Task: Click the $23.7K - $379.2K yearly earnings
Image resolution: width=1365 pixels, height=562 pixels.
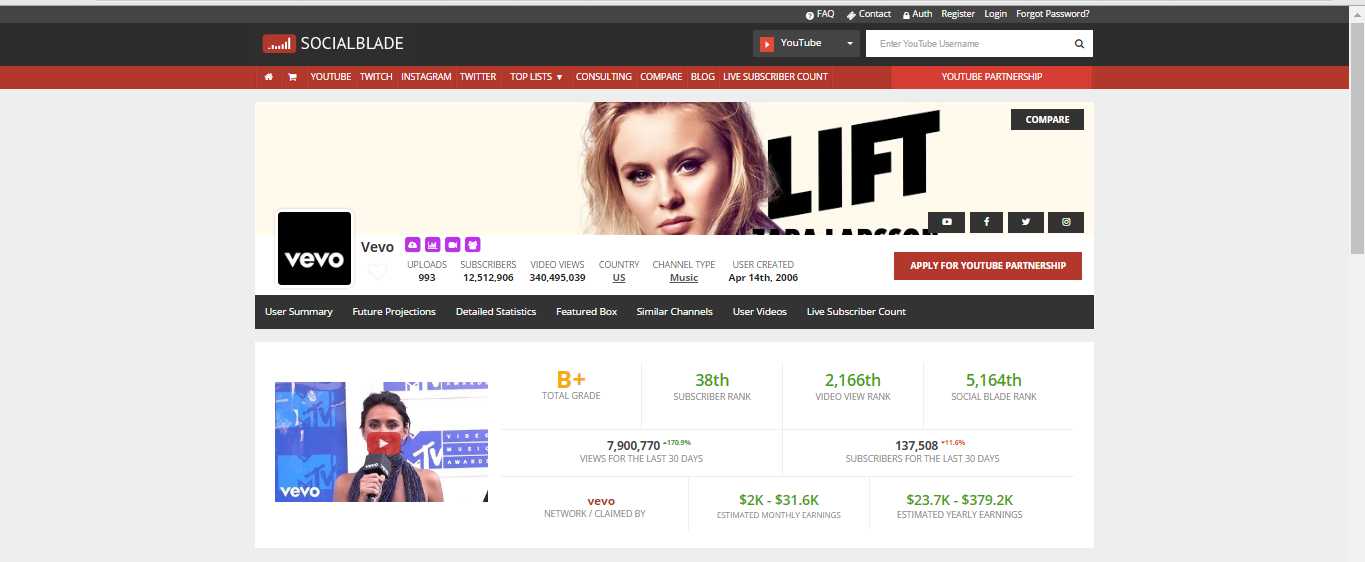Action: [x=959, y=500]
